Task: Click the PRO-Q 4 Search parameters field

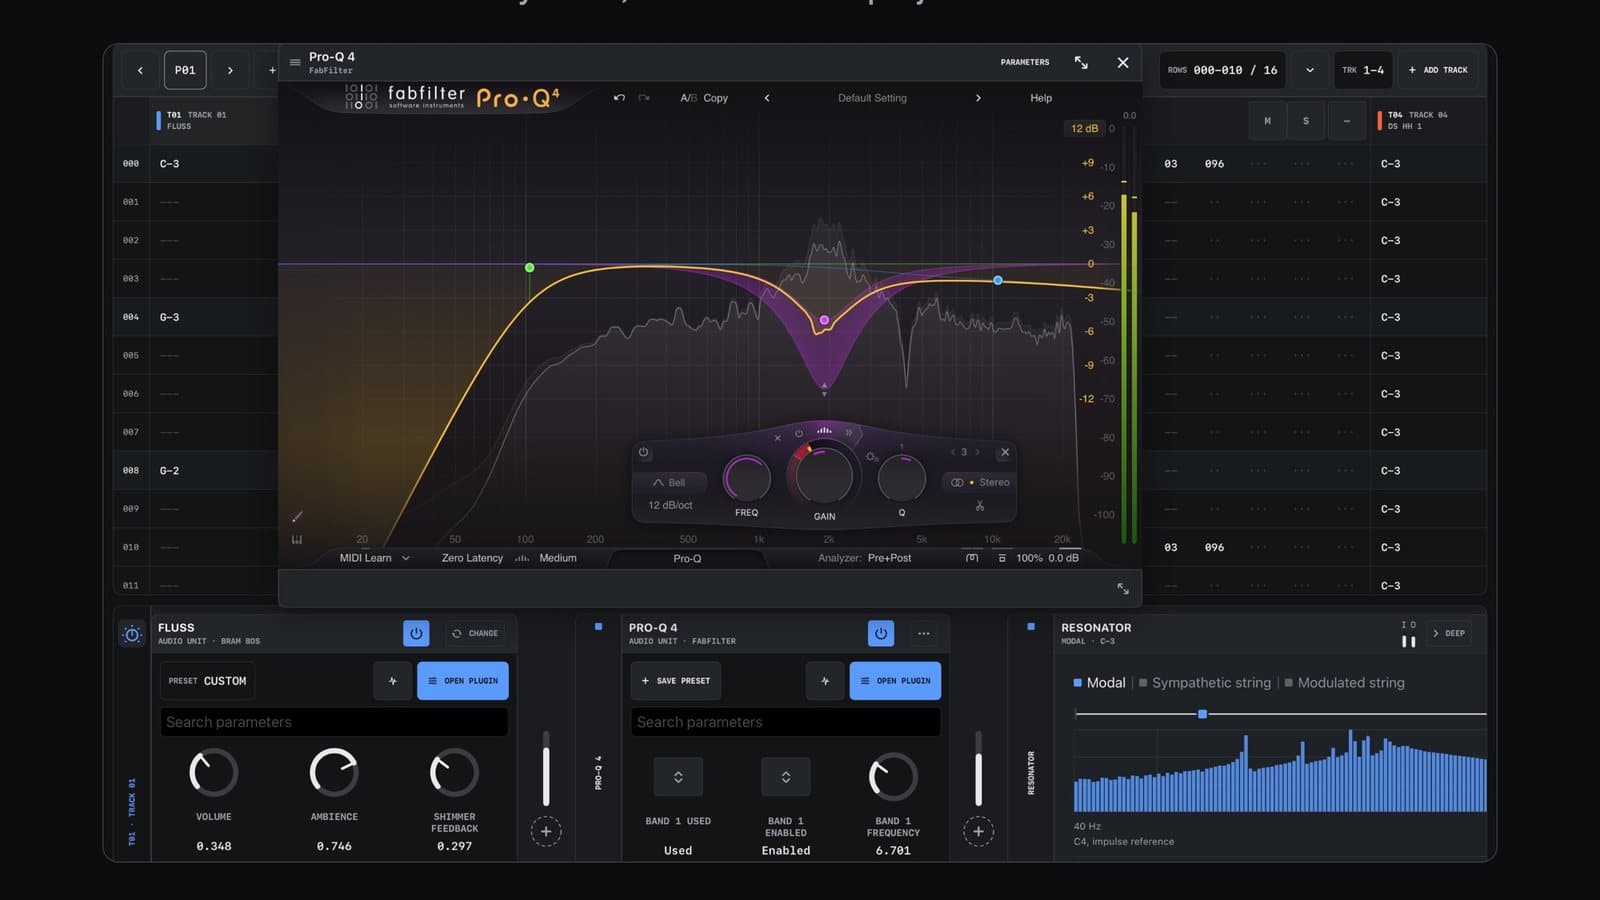Action: tap(785, 722)
